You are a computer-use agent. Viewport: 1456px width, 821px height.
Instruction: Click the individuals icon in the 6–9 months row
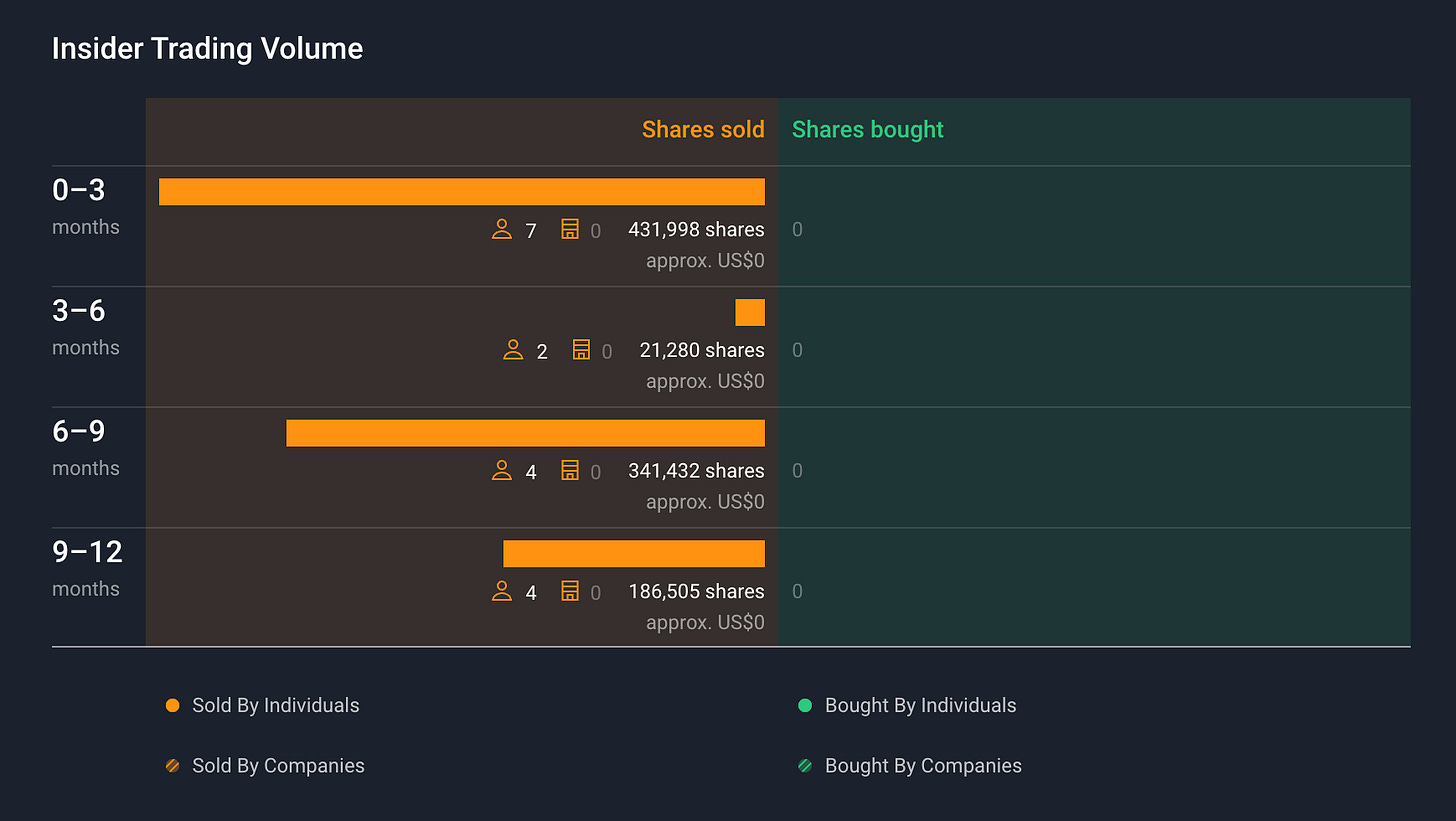click(502, 471)
